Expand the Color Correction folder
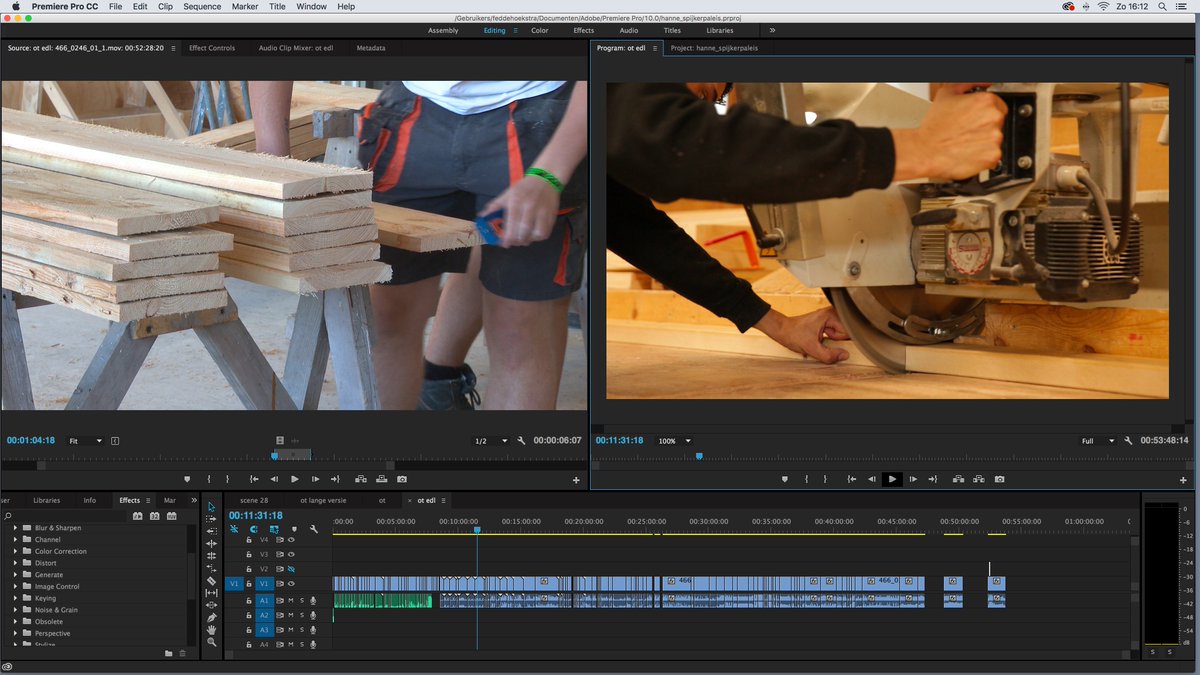 click(15, 551)
